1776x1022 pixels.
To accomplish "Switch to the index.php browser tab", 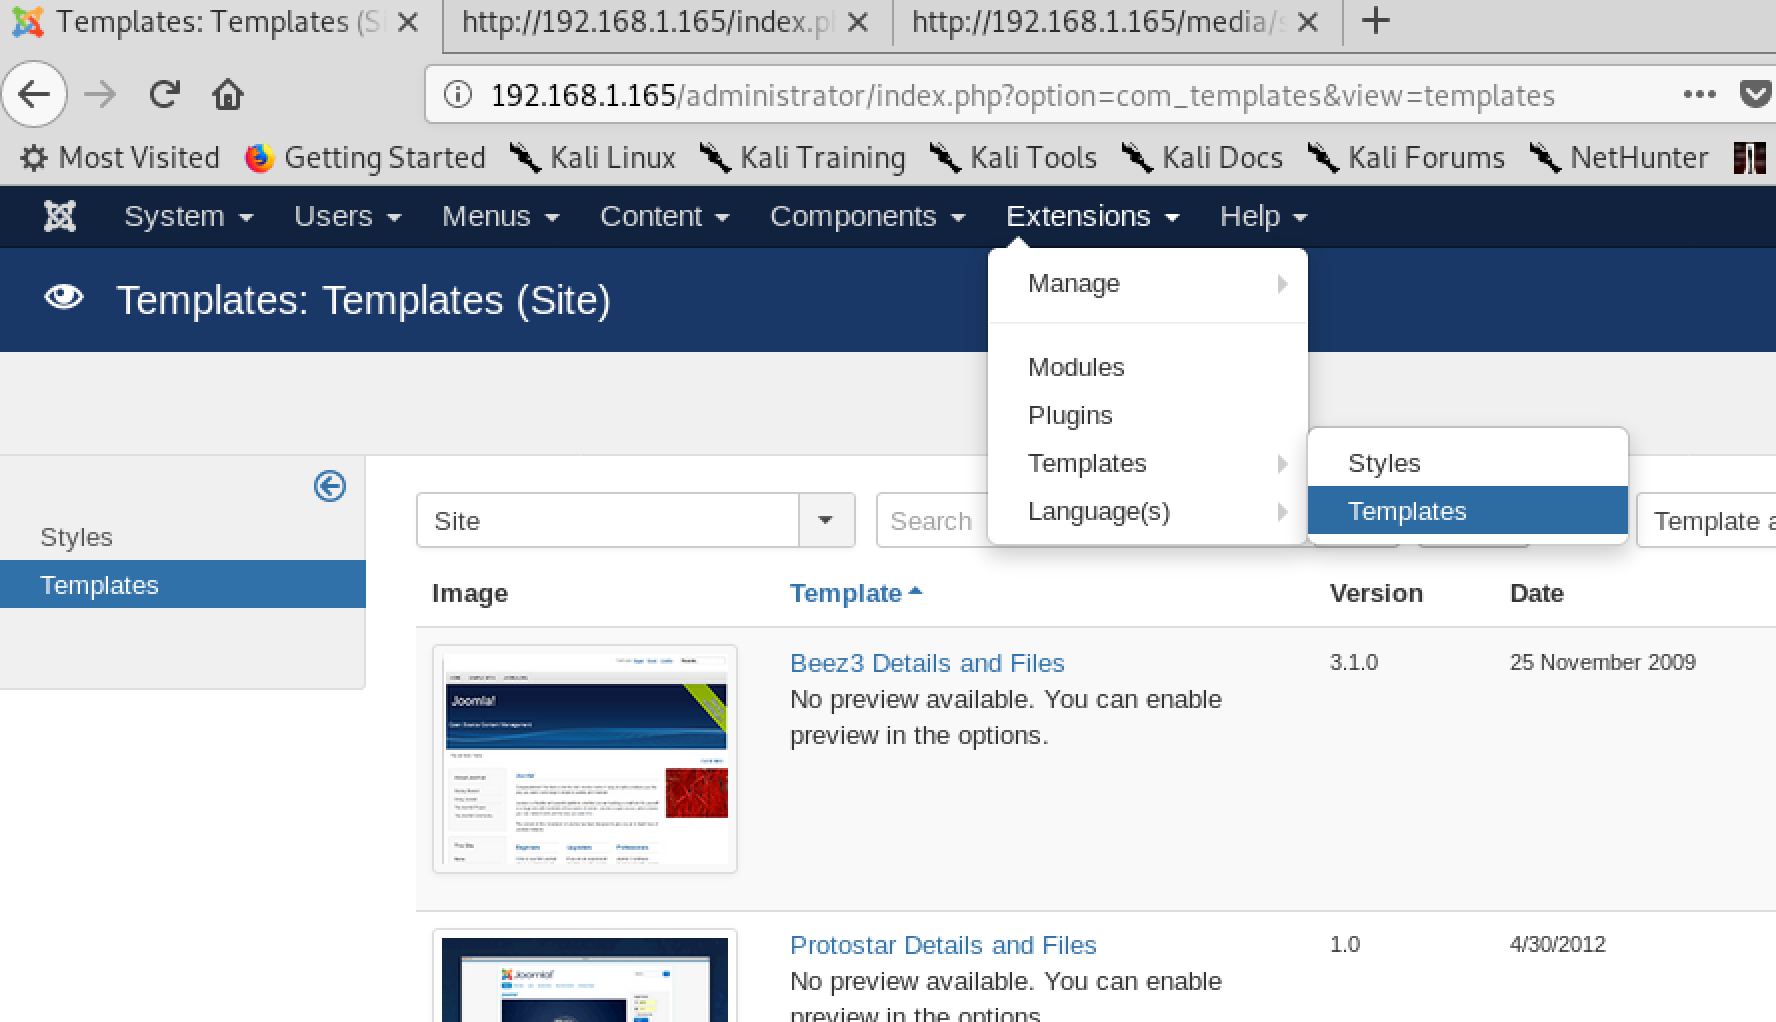I will tap(648, 22).
